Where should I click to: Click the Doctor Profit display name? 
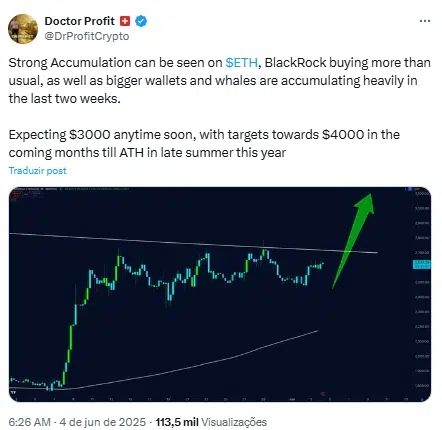tap(79, 21)
